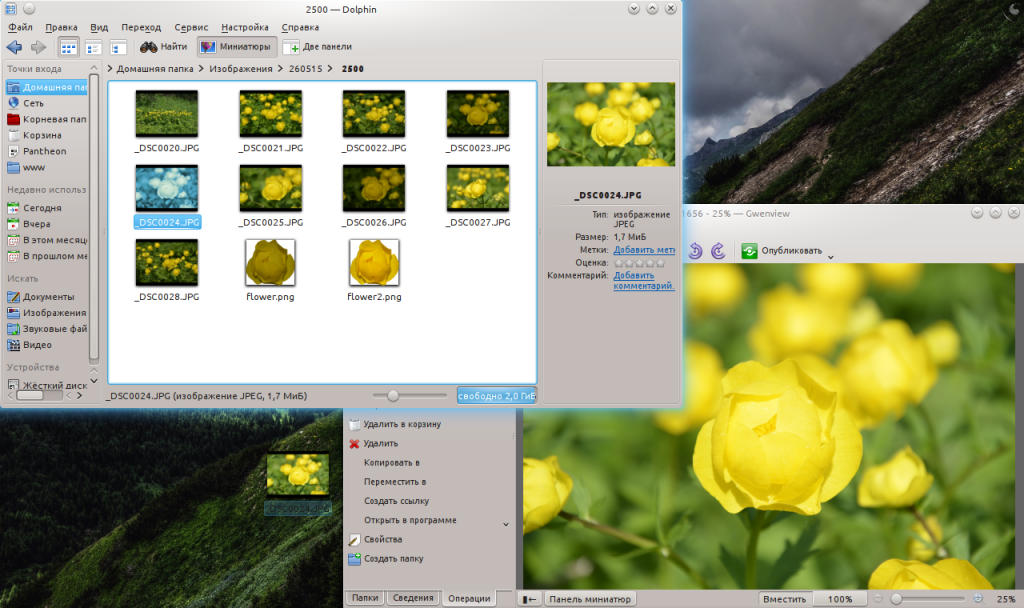The image size is (1024, 608).
Task: Click Копировать в action
Action: (x=391, y=462)
